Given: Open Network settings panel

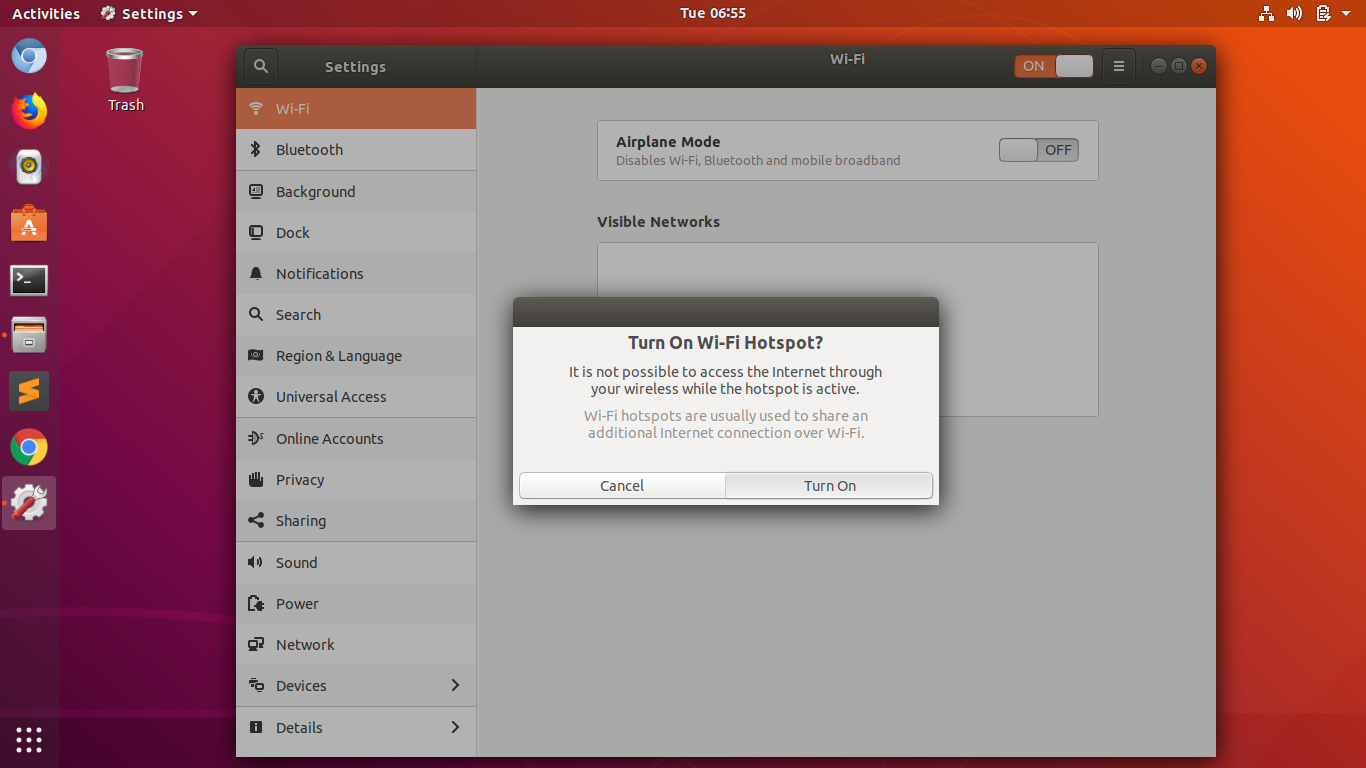Looking at the screenshot, I should (x=356, y=644).
